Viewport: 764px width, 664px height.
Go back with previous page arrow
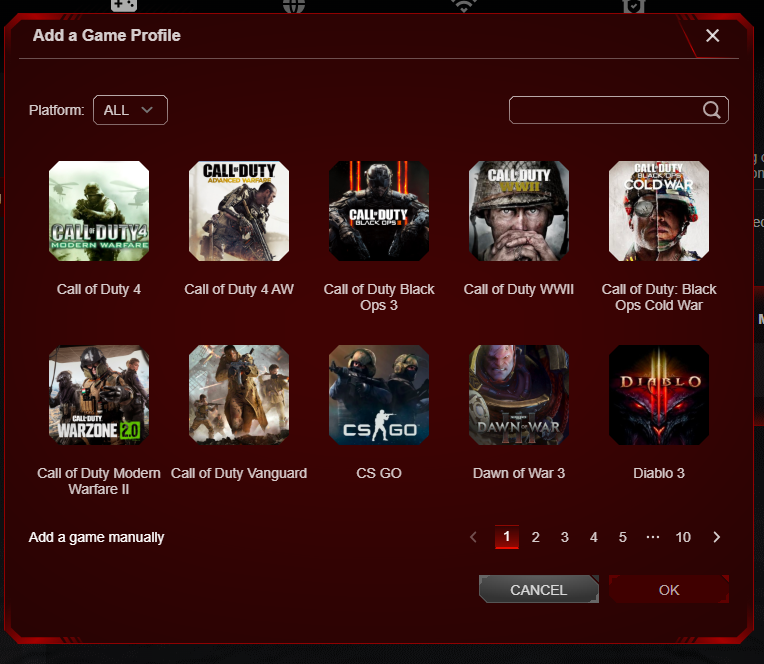tap(474, 537)
